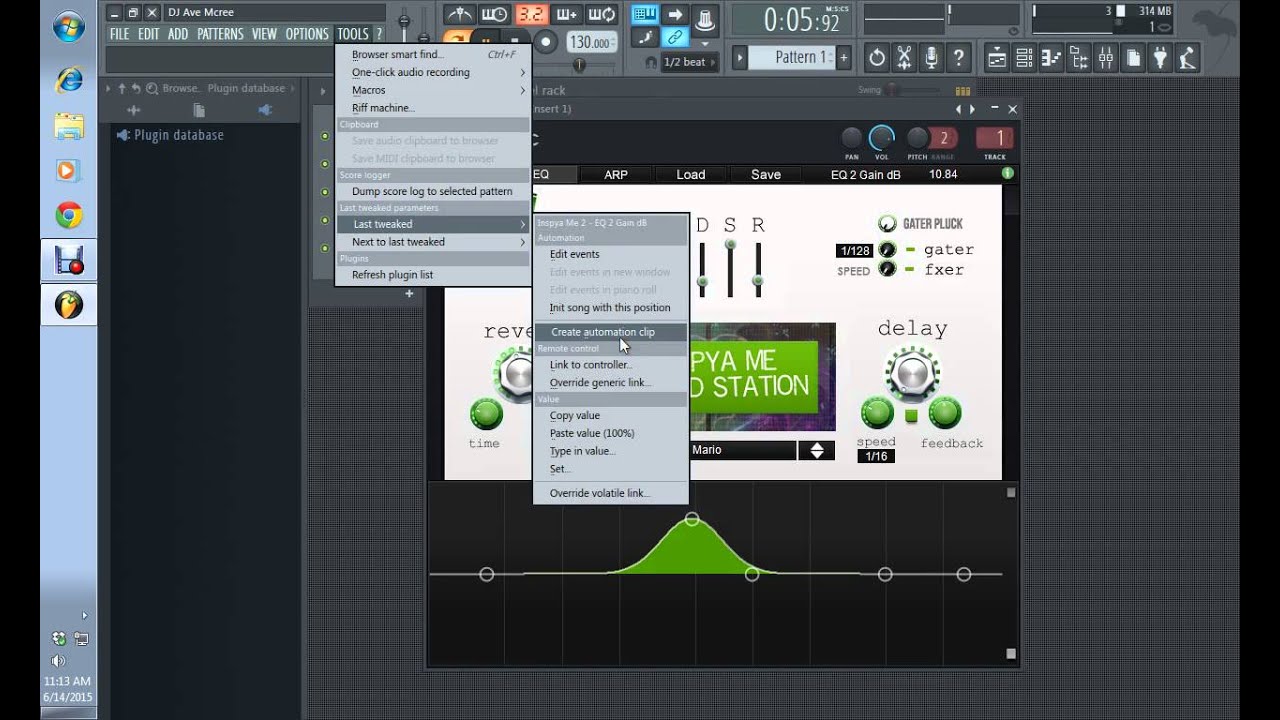This screenshot has height=720, width=1280.
Task: Toggle the typing keyboard to piano button
Action: pyautogui.click(x=645, y=15)
